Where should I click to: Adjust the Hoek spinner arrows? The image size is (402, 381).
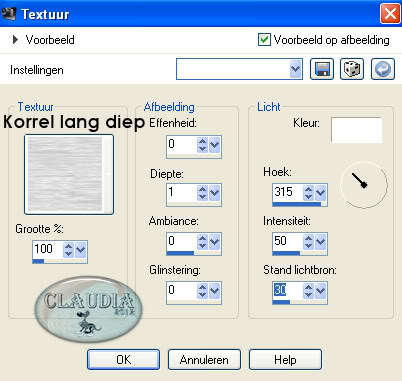tap(308, 193)
